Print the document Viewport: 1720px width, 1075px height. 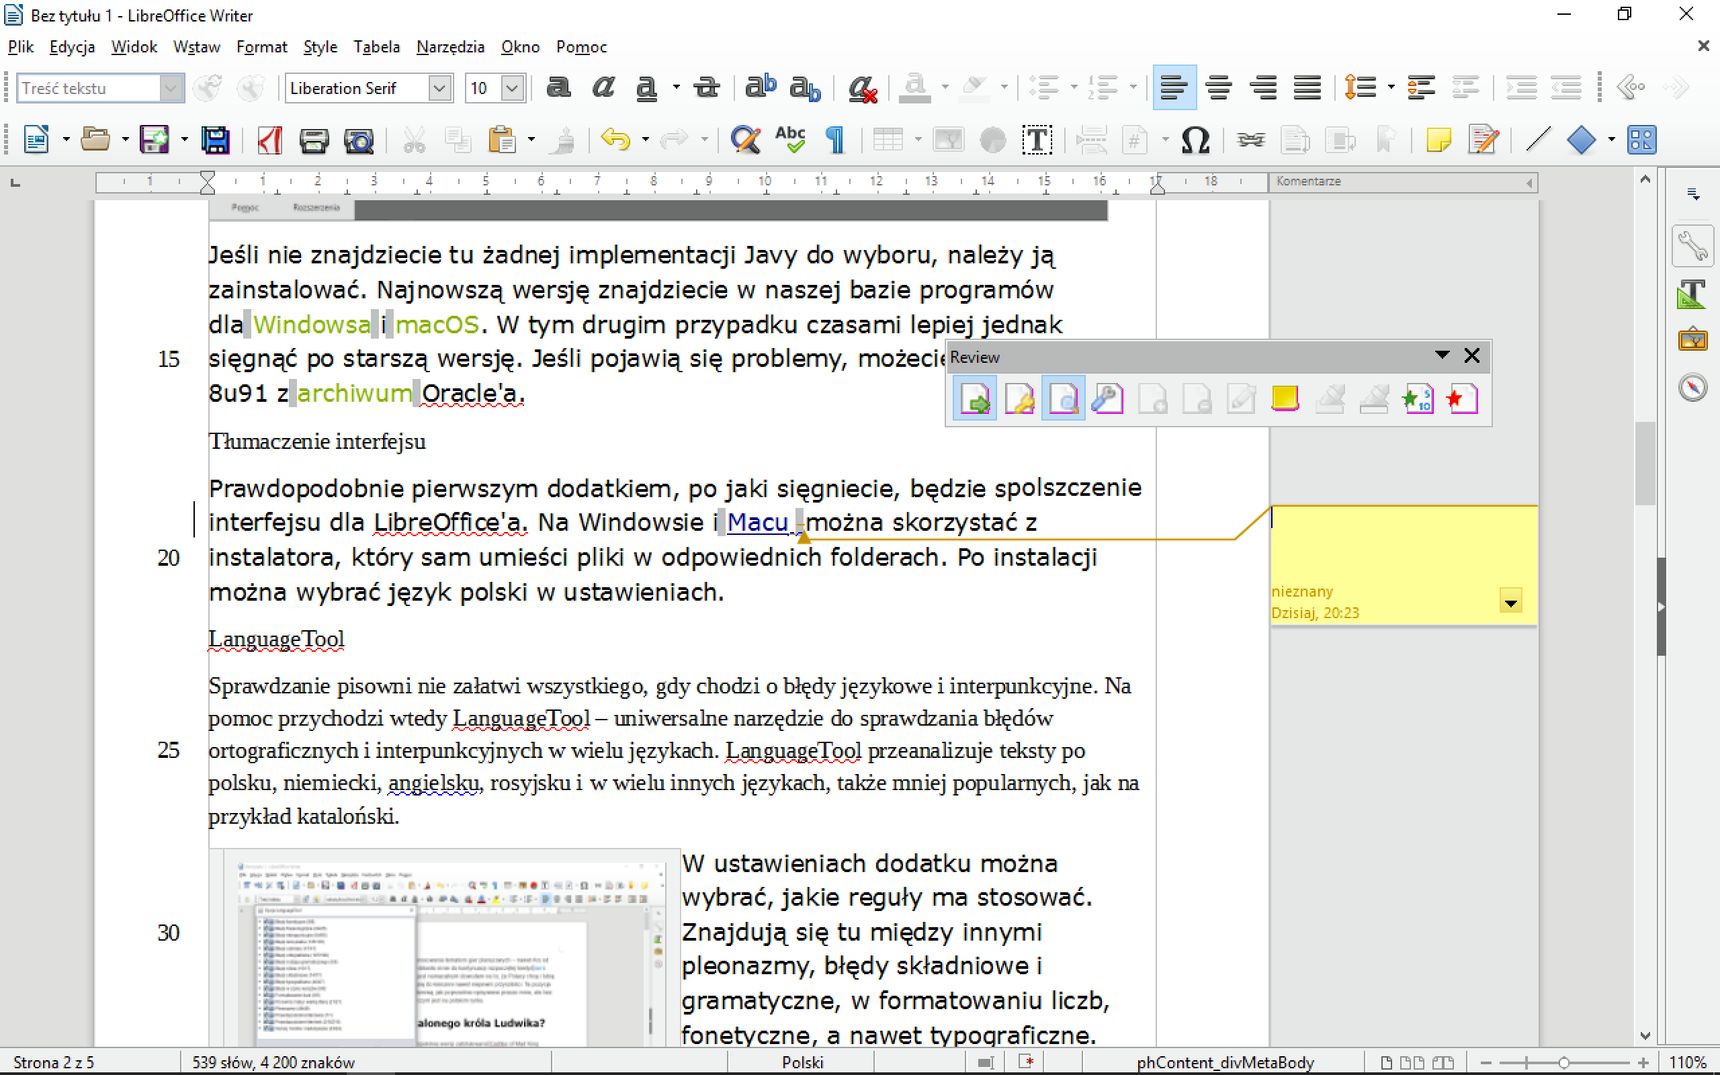pyautogui.click(x=314, y=140)
